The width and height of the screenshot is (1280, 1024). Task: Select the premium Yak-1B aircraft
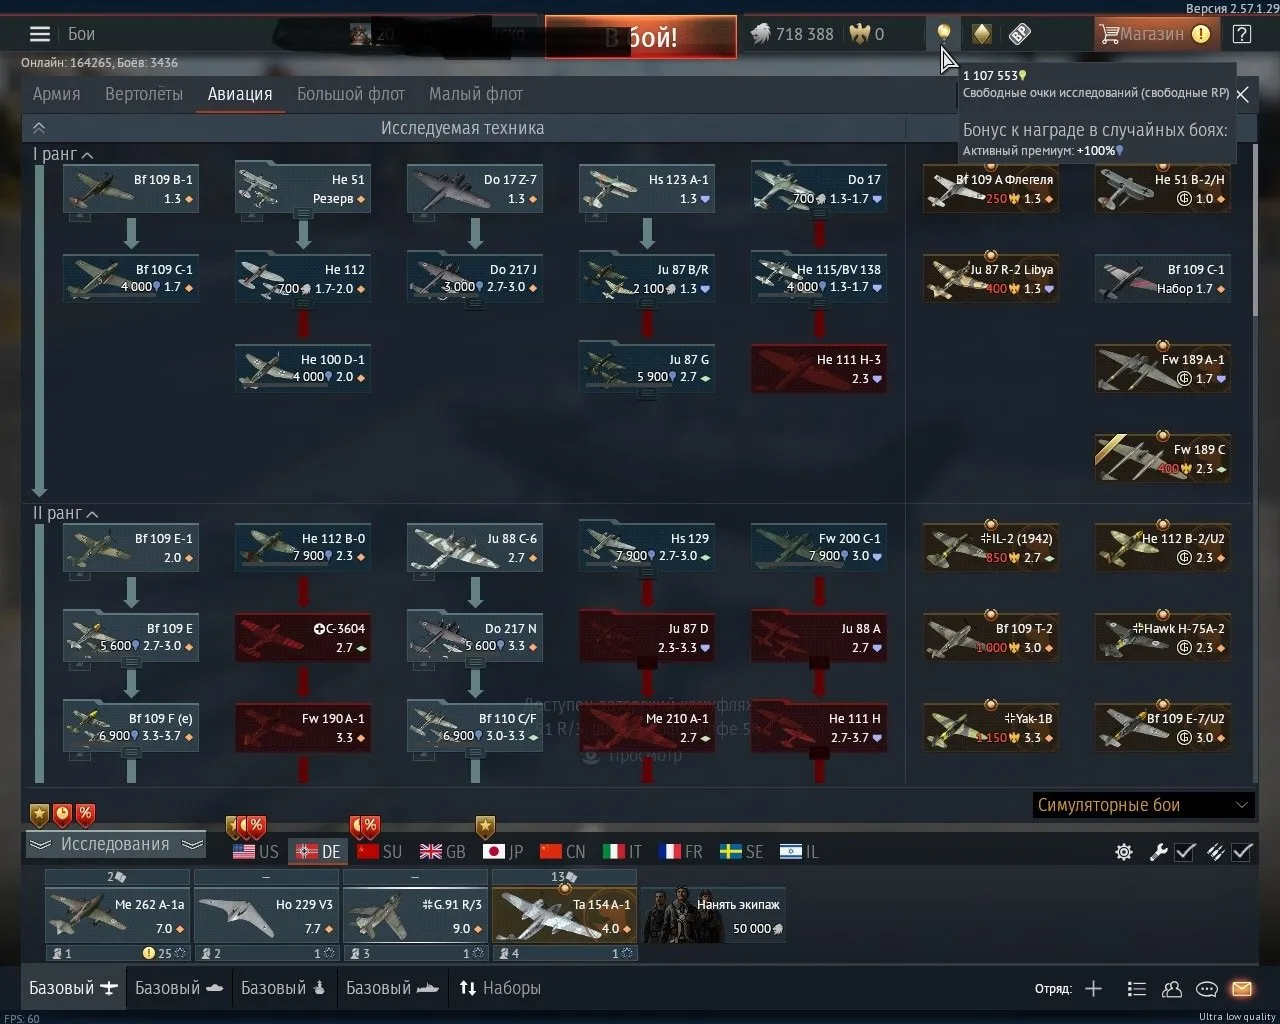pyautogui.click(x=991, y=728)
